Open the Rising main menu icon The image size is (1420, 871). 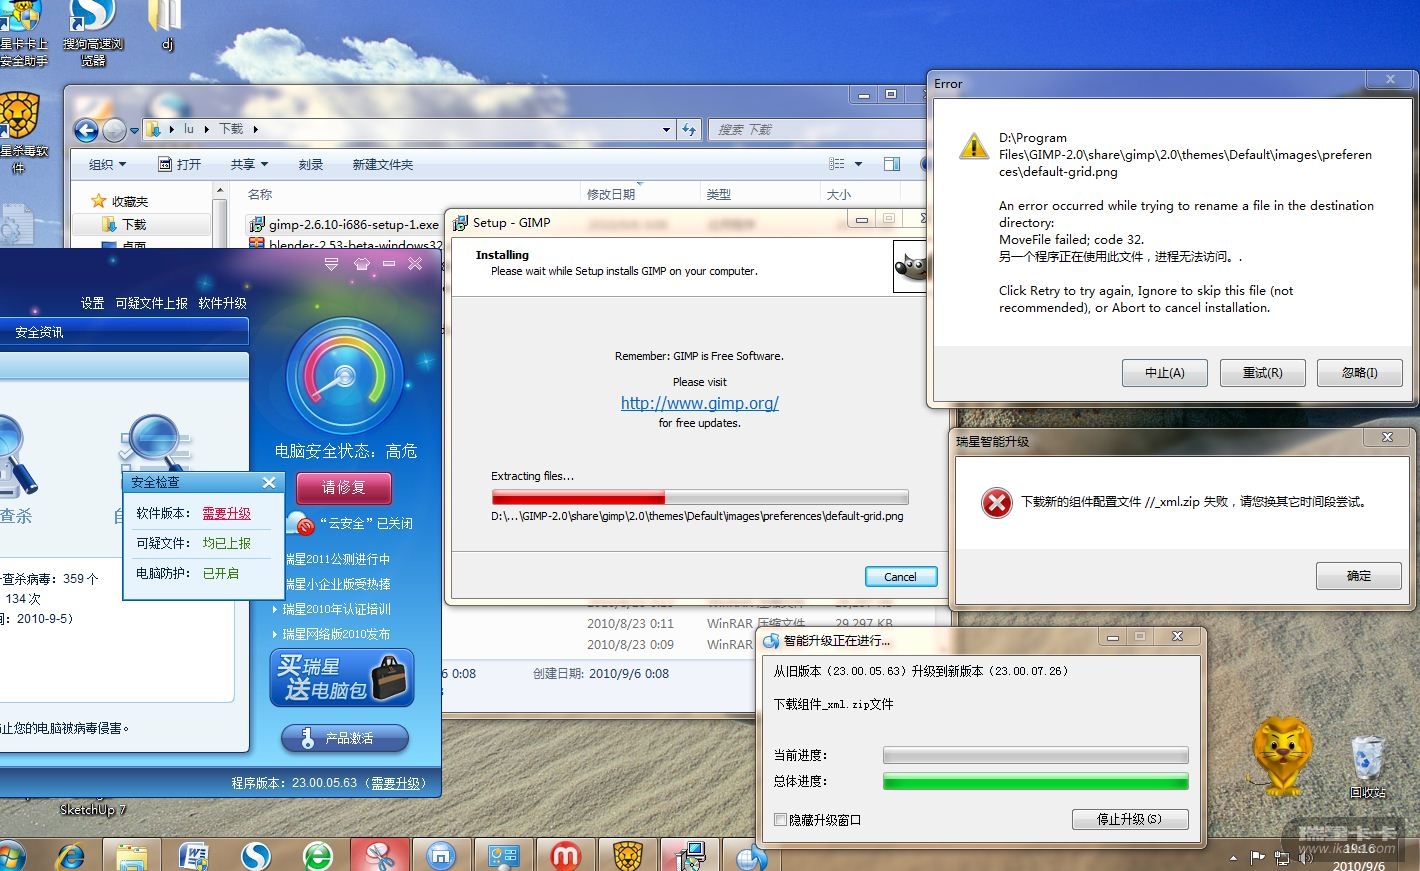click(331, 264)
